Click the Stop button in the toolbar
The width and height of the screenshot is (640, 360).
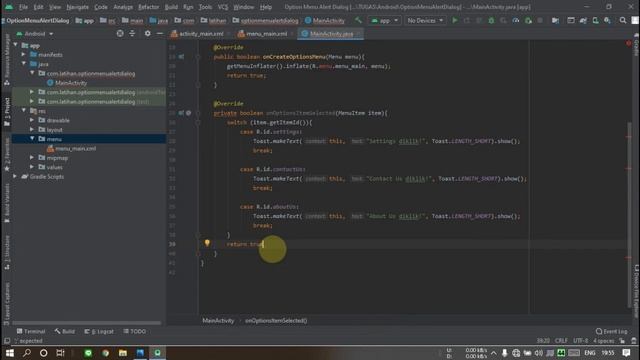coord(540,20)
